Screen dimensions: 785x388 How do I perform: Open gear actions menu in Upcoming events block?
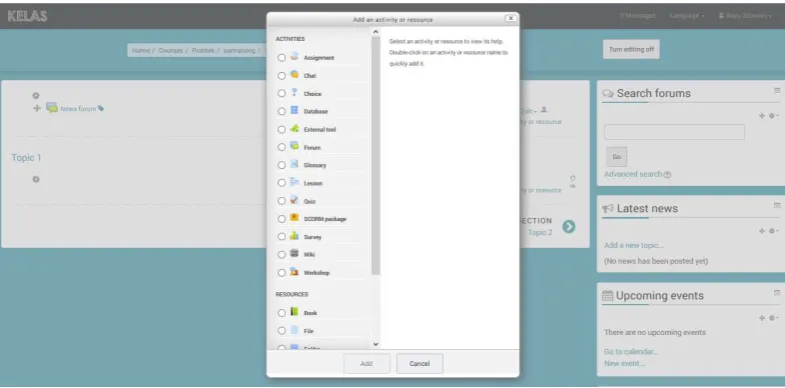point(774,318)
